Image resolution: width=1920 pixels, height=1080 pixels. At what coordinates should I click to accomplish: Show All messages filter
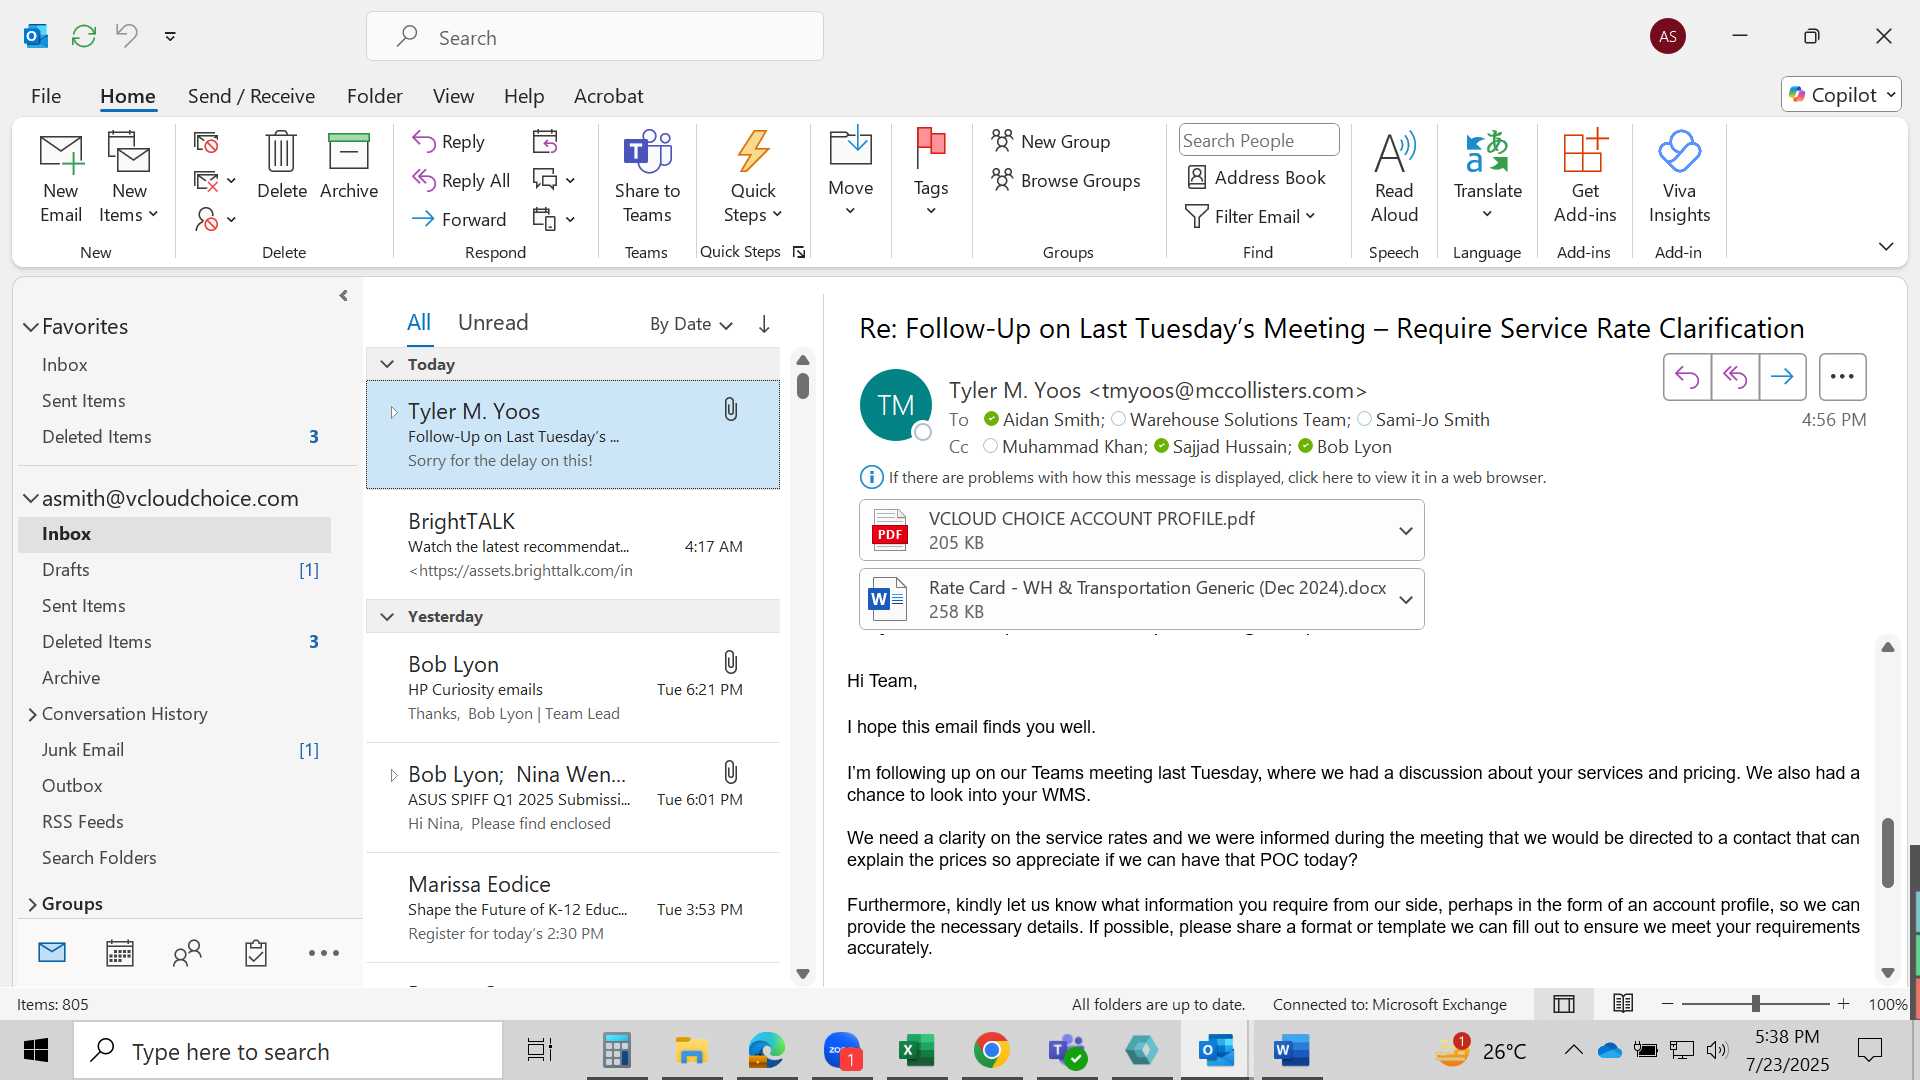click(418, 322)
